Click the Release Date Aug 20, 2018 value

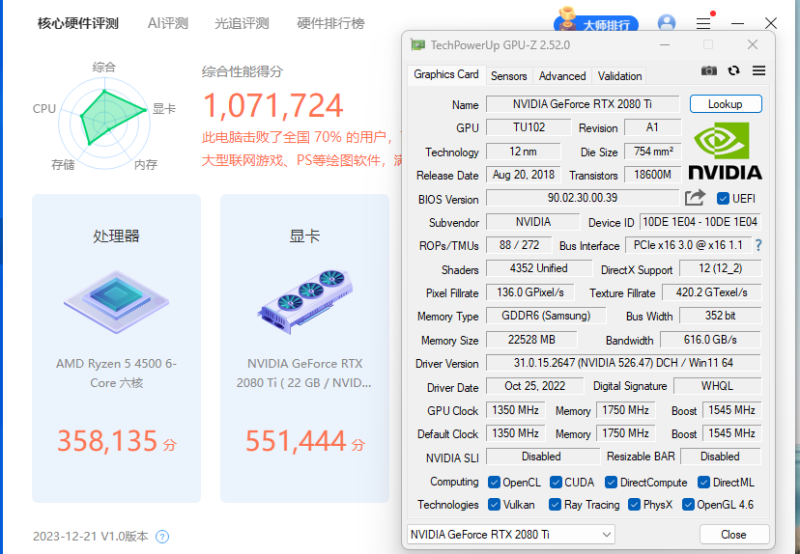(523, 175)
